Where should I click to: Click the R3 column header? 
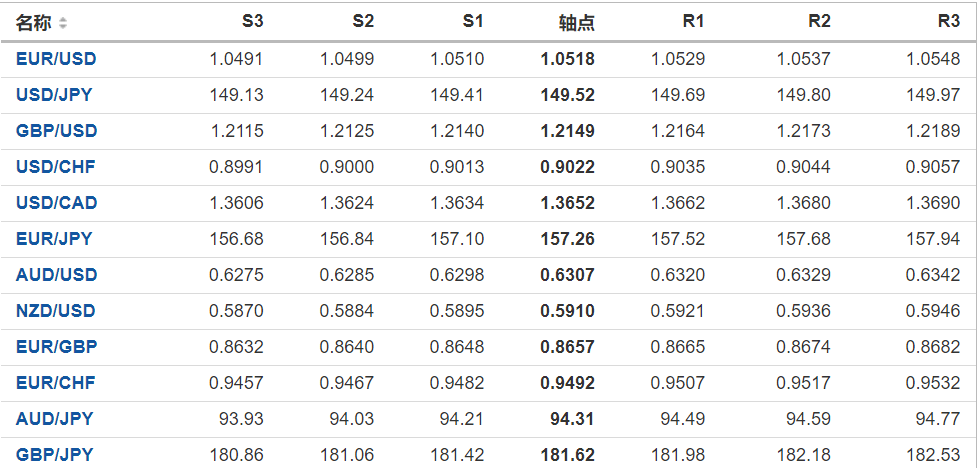coord(949,21)
